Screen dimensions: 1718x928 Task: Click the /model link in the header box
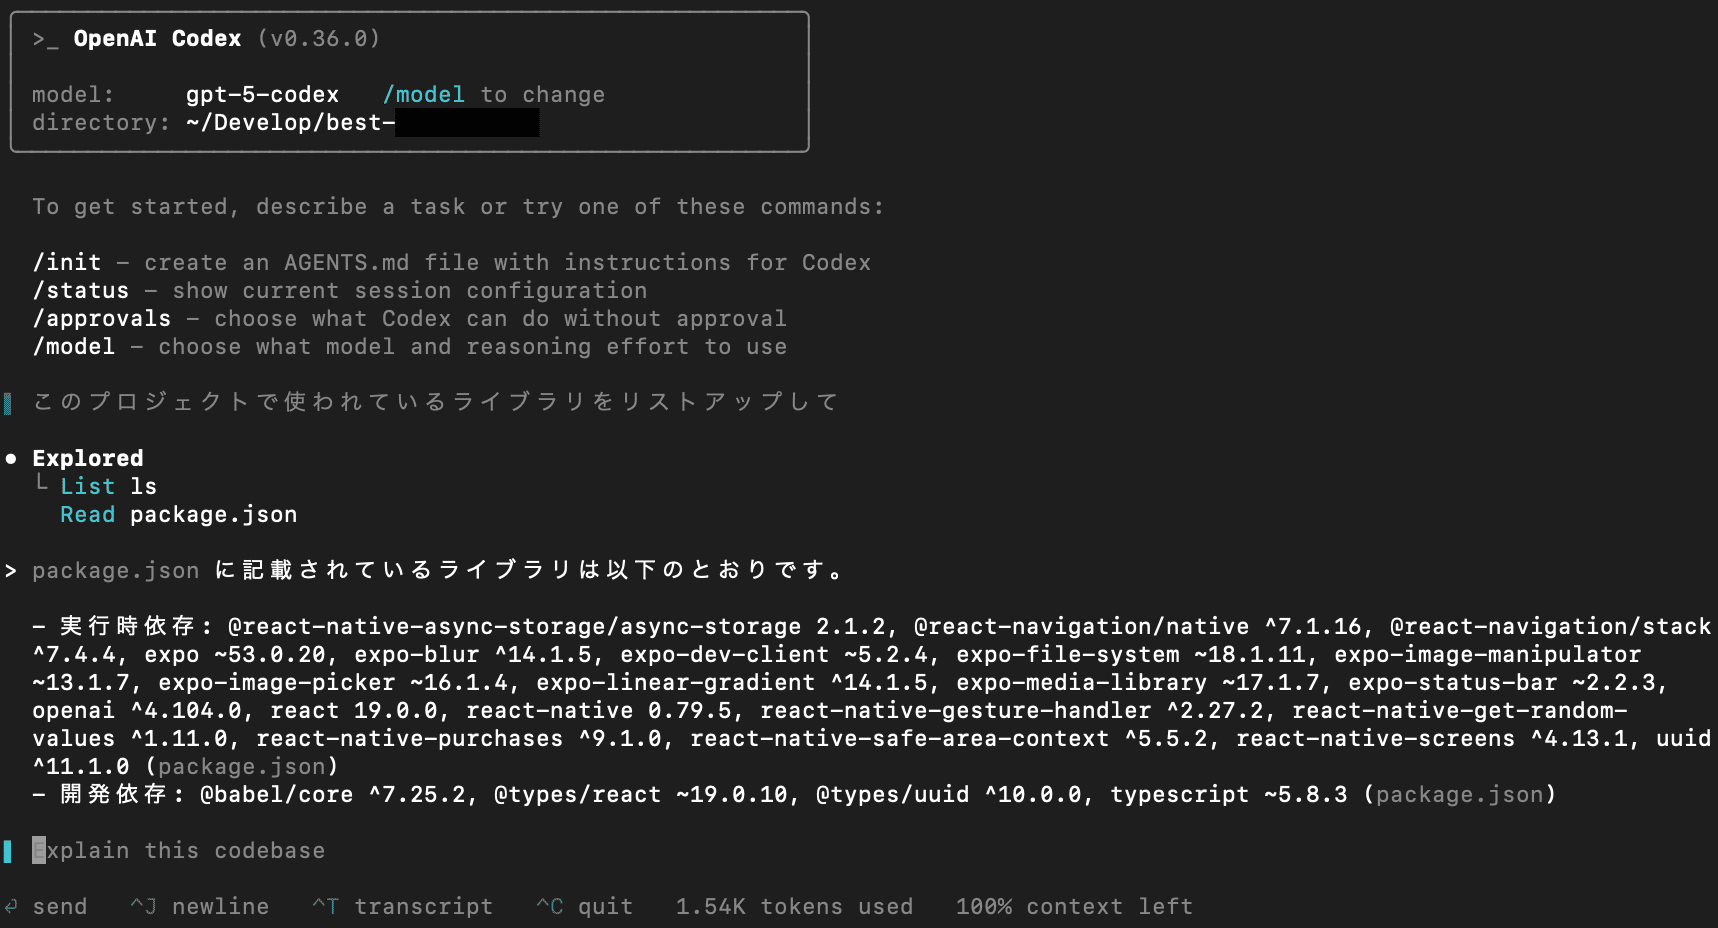(423, 95)
